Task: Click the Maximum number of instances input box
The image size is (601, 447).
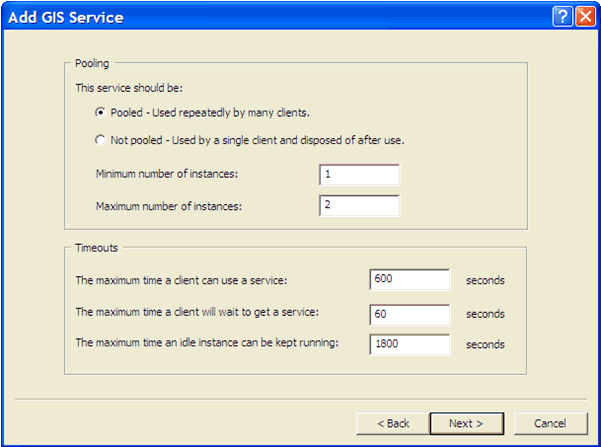Action: 359,206
